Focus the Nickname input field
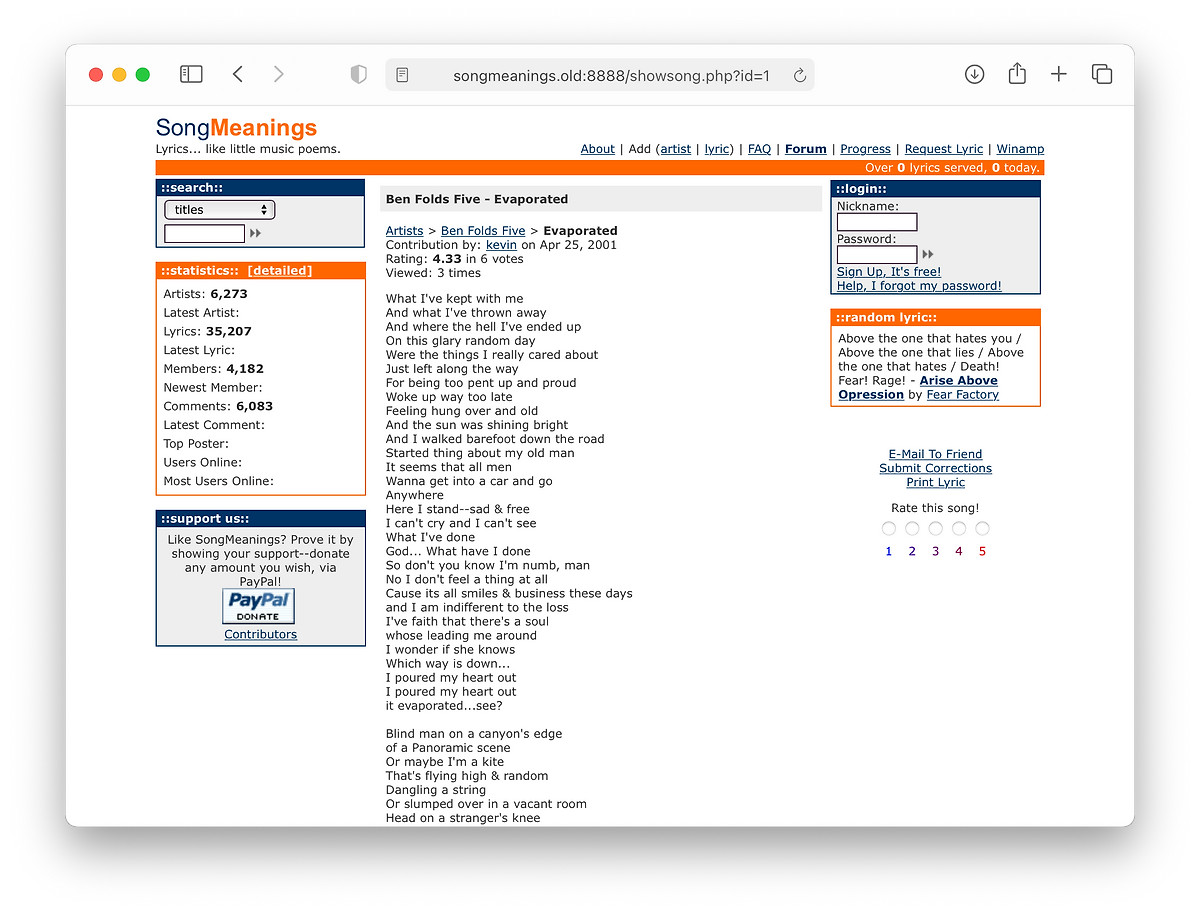This screenshot has width=1200, height=913. click(877, 222)
